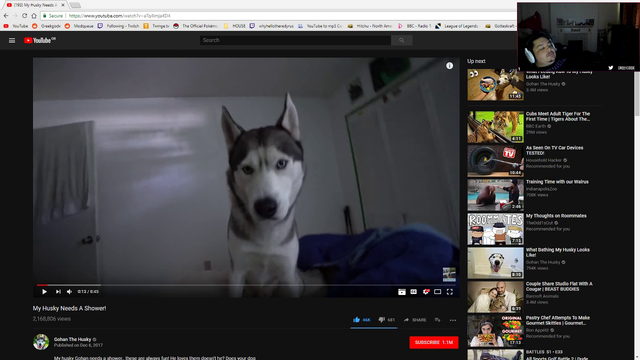Click the search magnifier button
Screen dimensions: 640x360
pos(402,40)
